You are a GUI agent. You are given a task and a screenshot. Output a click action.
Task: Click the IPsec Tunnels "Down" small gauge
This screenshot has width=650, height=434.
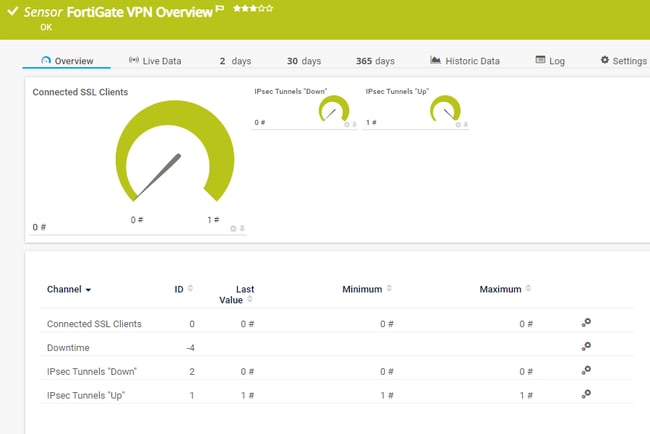coord(334,109)
